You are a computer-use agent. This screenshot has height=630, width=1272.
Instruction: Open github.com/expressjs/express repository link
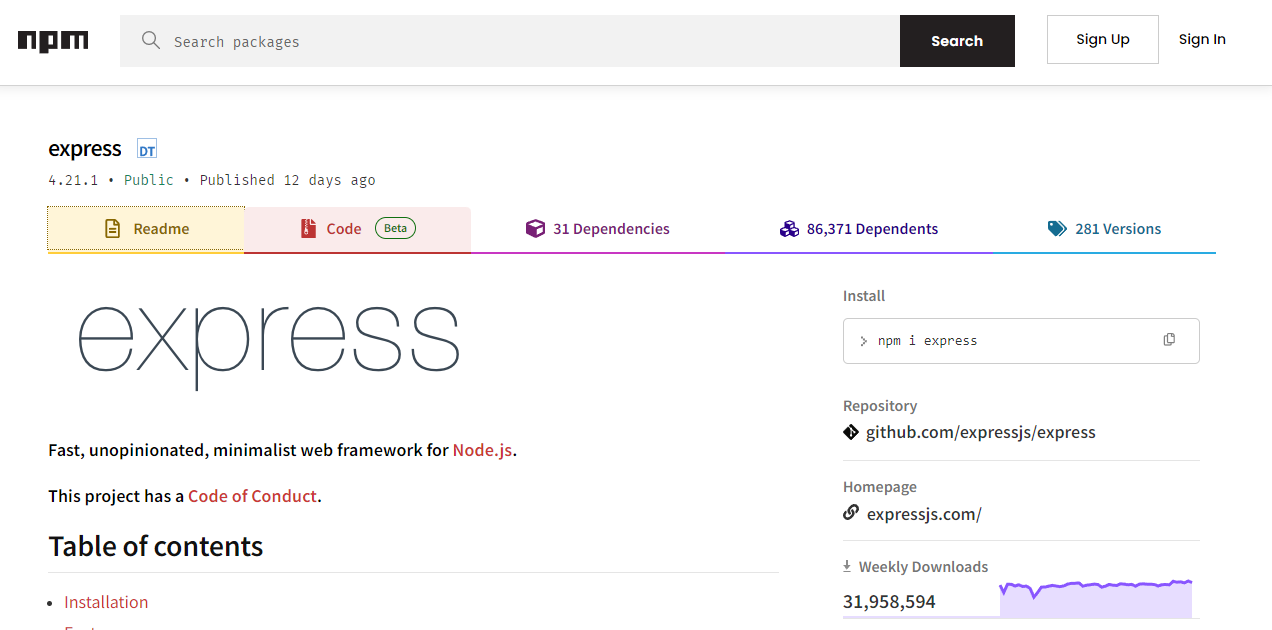[x=981, y=432]
